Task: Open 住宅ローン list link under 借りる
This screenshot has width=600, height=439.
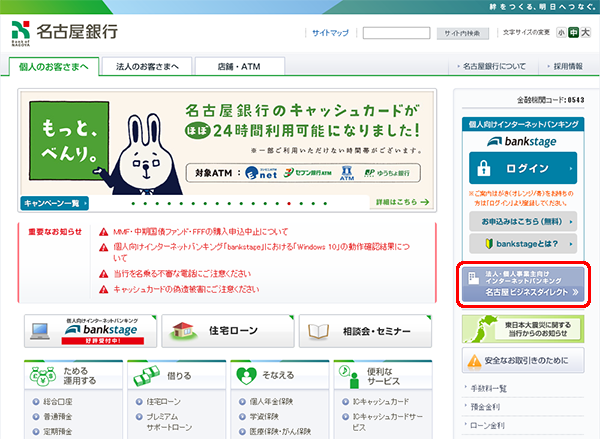Action: point(163,401)
